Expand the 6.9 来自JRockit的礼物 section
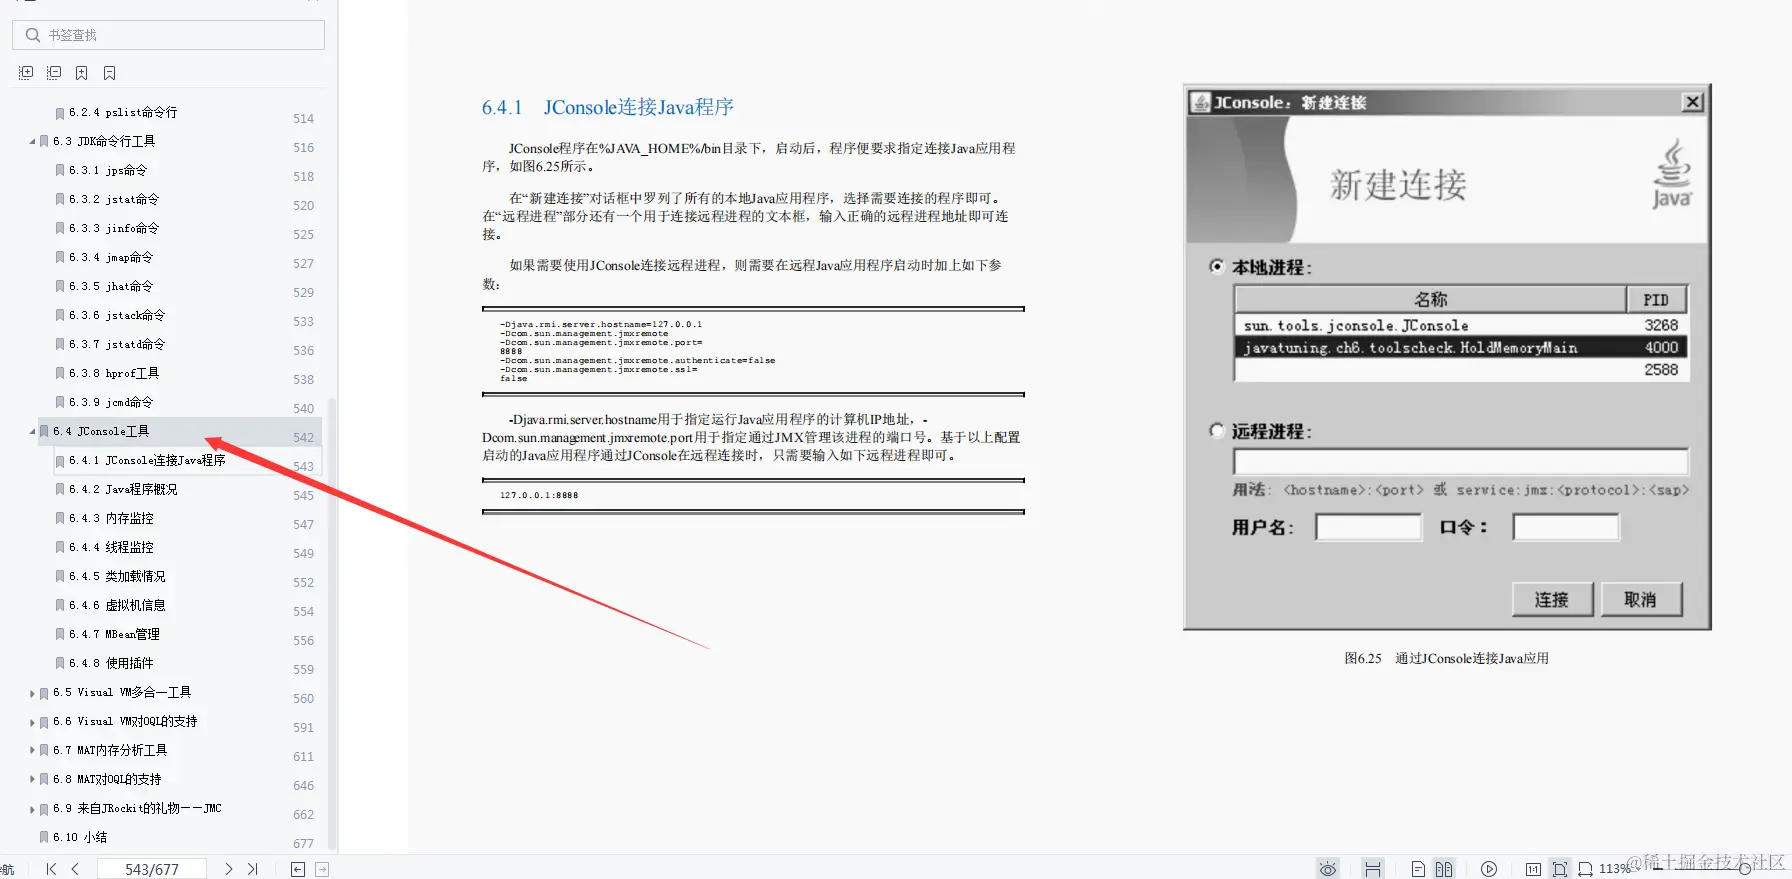The image size is (1792, 879). [x=32, y=809]
